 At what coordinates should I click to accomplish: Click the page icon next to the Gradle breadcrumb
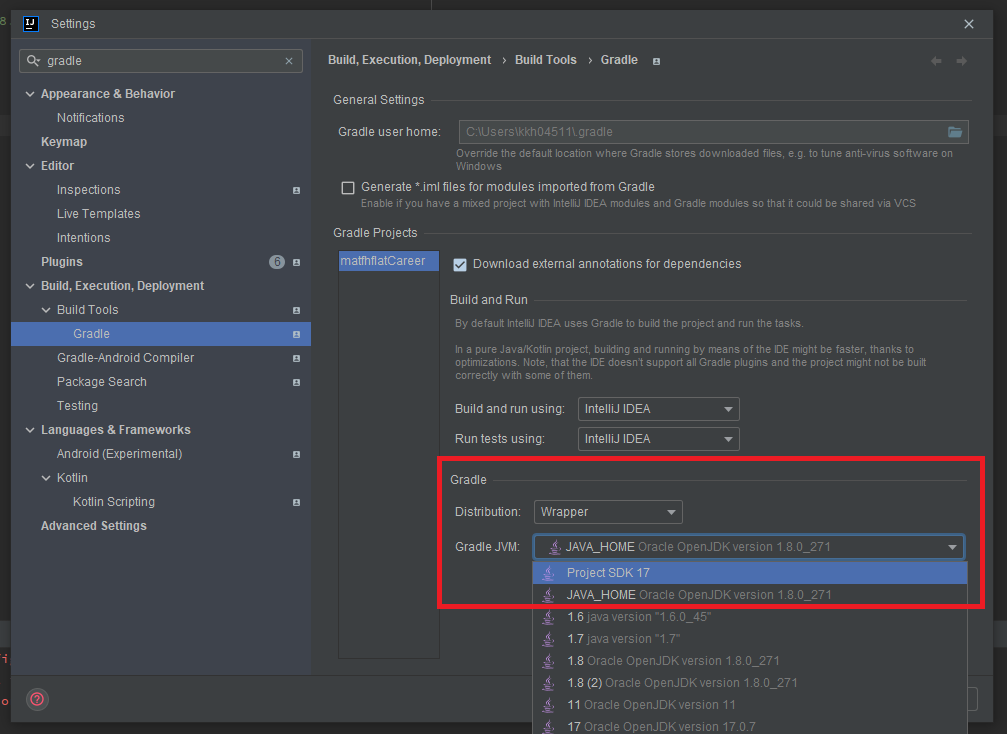(655, 61)
